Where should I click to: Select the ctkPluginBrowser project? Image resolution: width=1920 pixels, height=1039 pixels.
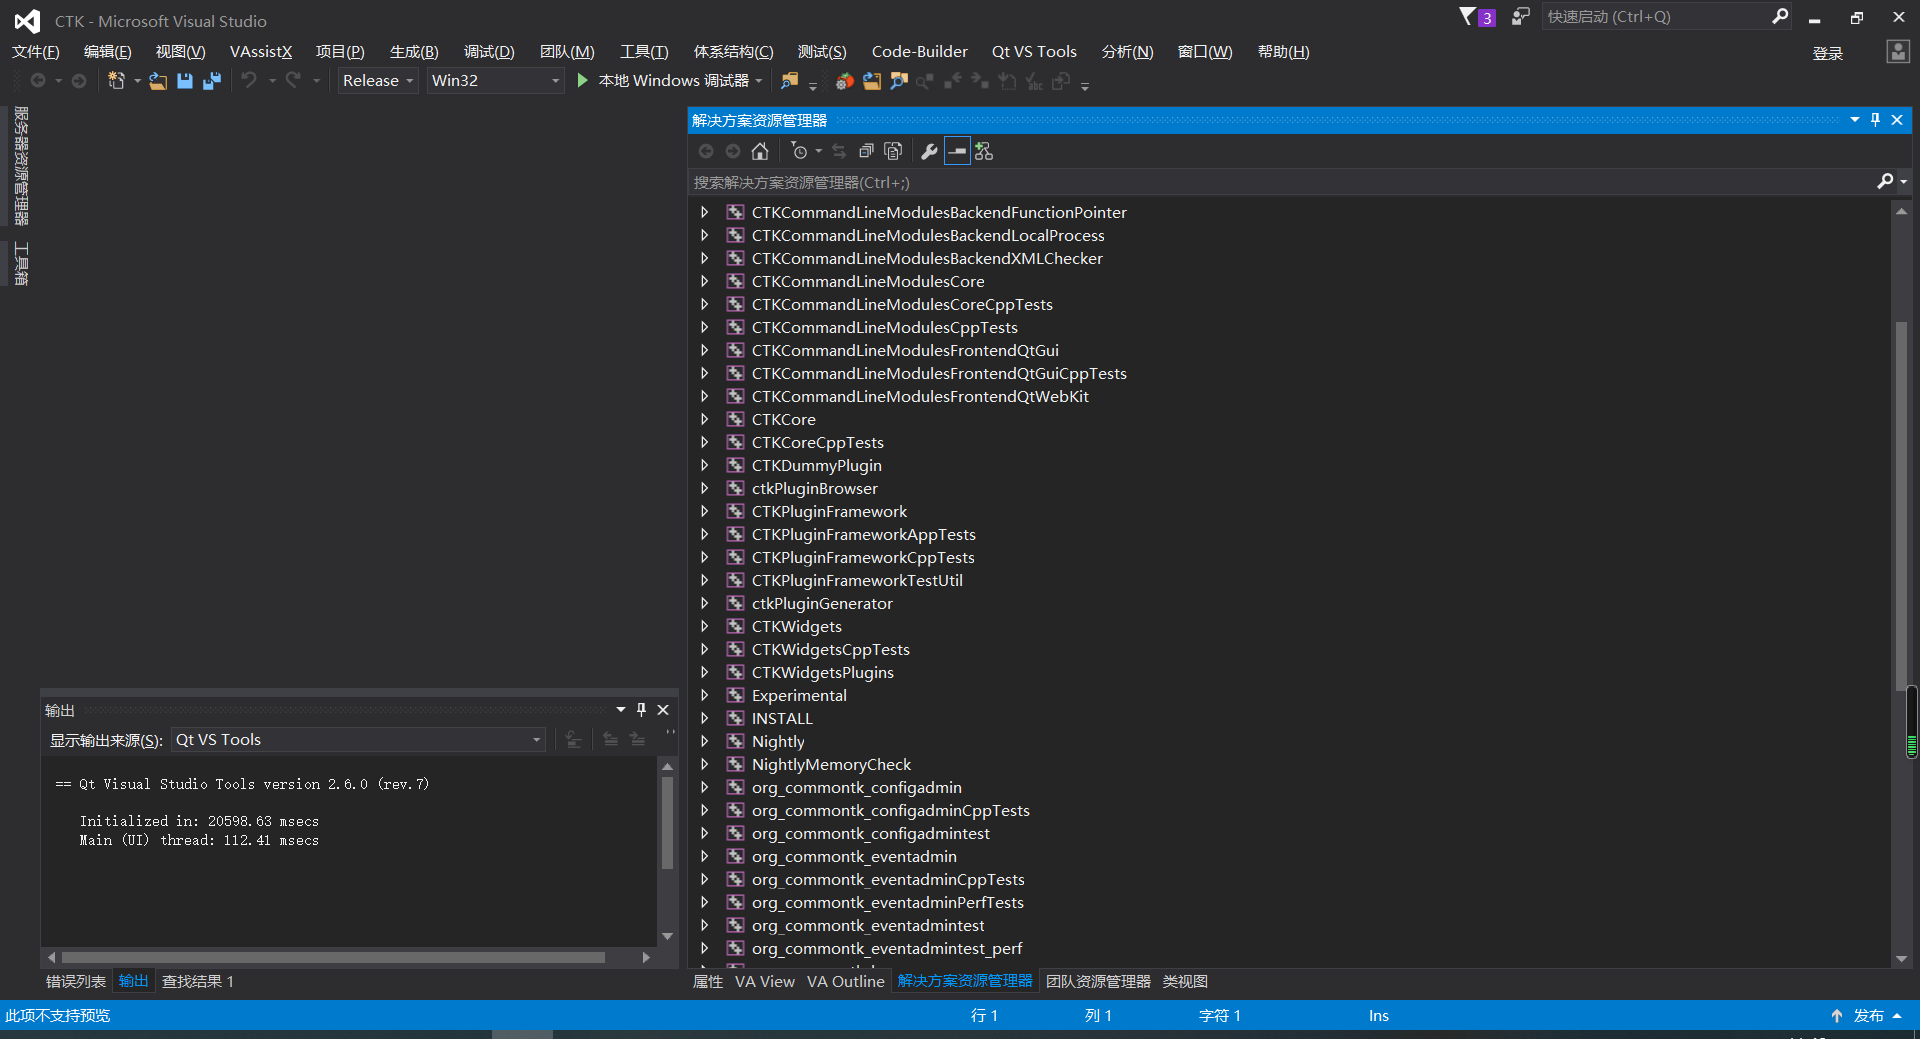tap(815, 488)
